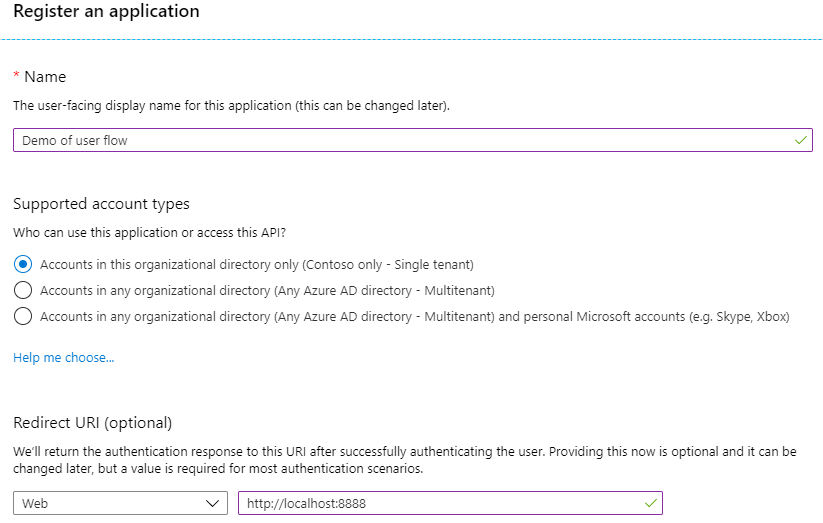This screenshot has width=823, height=523.
Task: Click green checkmark in Name field
Action: (800, 141)
